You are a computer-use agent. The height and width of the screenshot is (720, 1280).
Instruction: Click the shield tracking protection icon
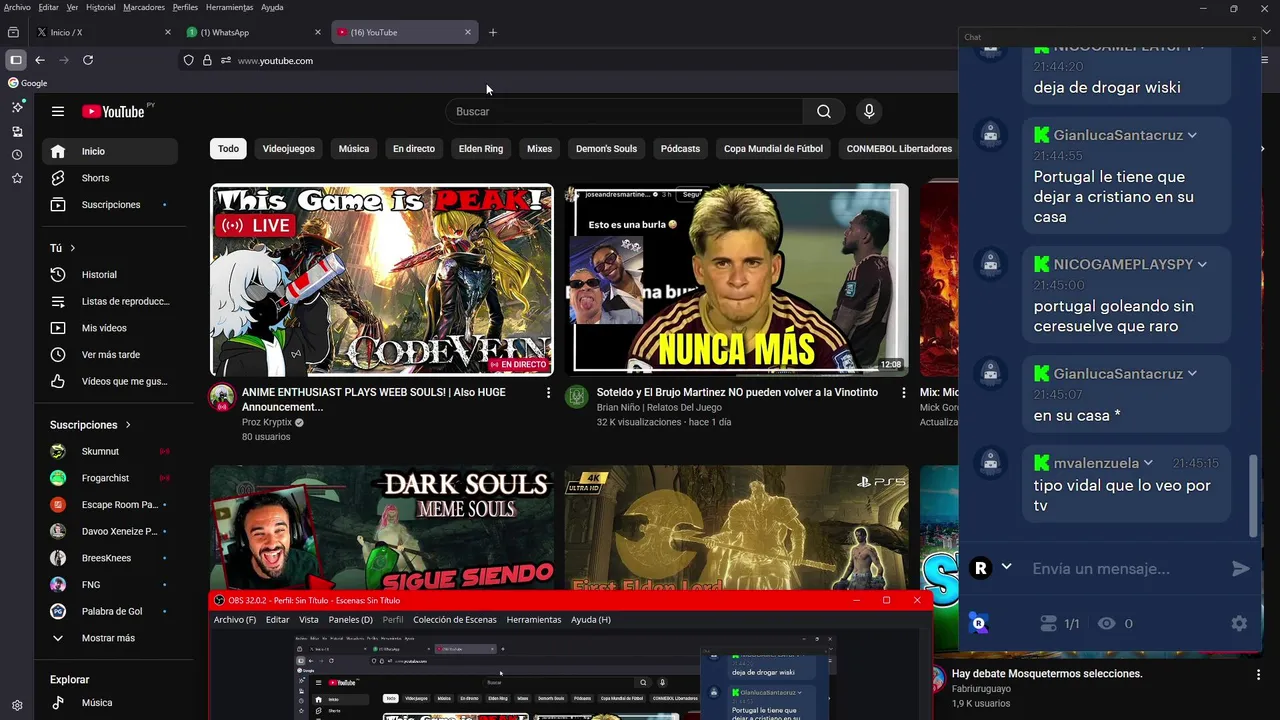188,61
